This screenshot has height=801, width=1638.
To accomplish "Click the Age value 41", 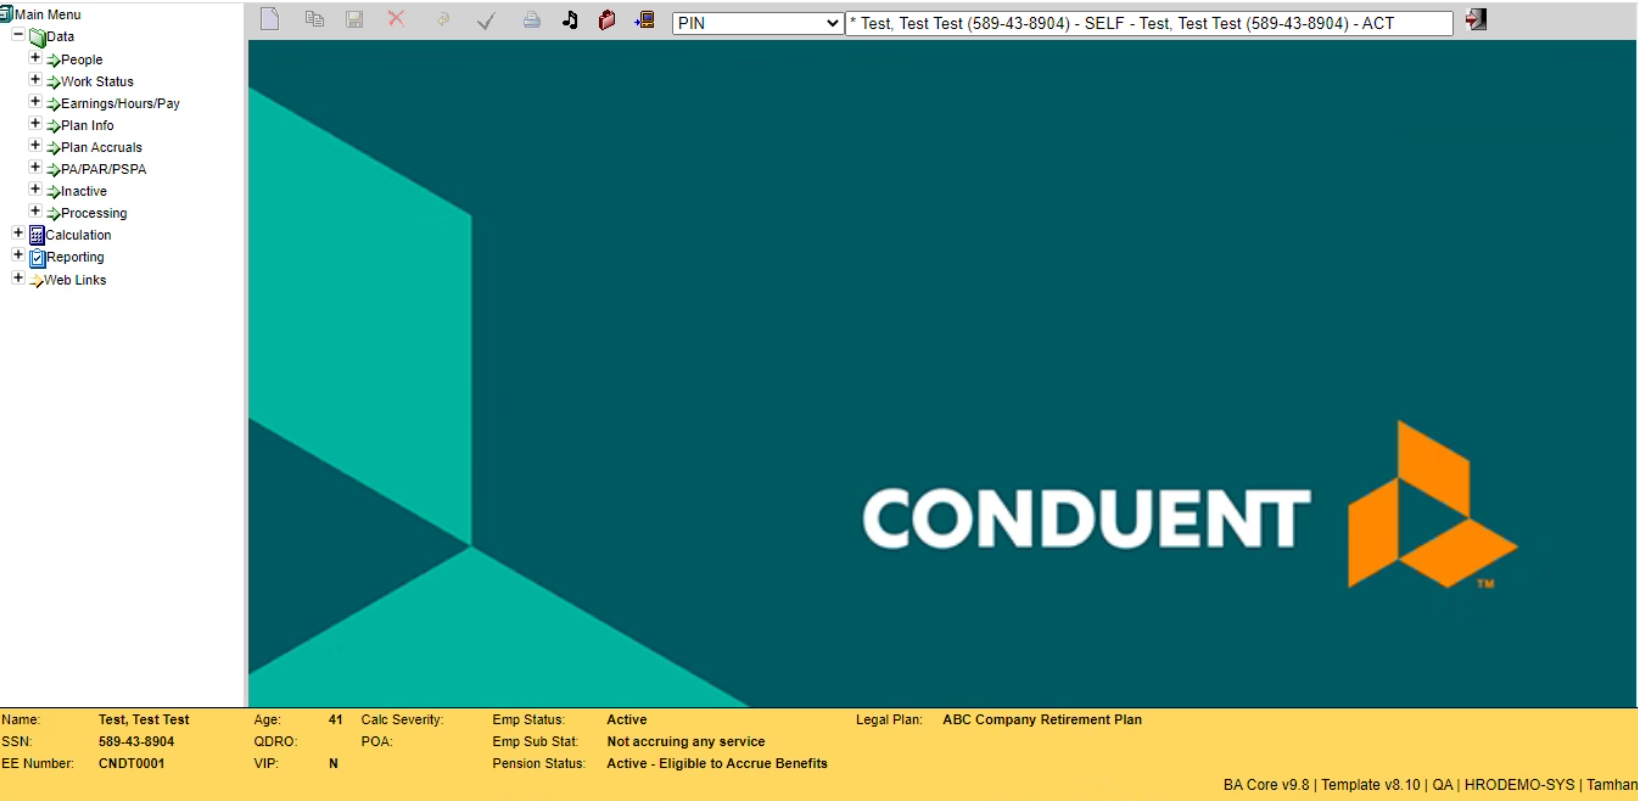I will 335,720.
